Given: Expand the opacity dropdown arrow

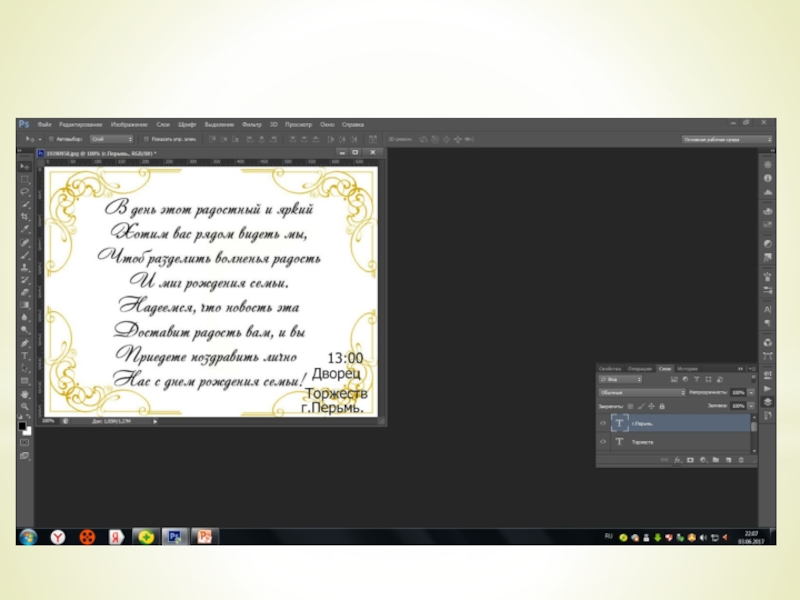Looking at the screenshot, I should point(751,393).
